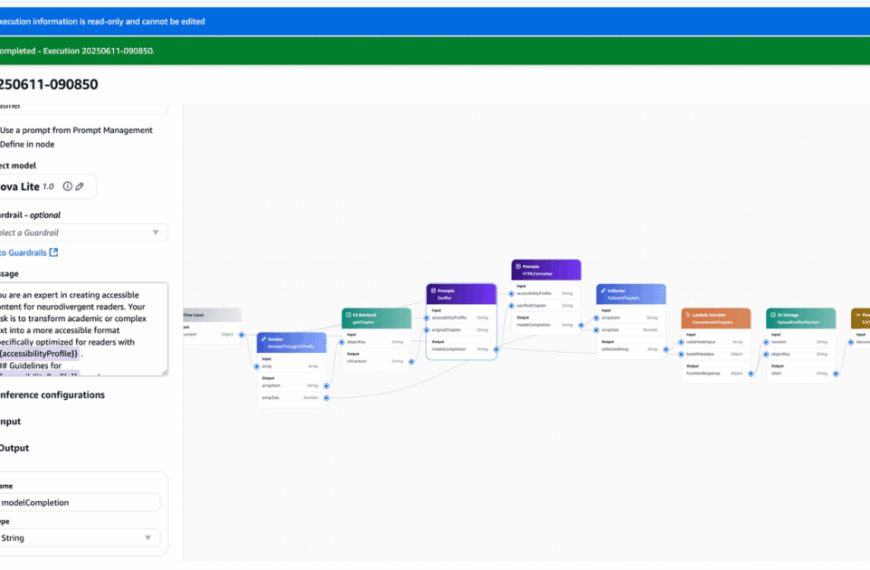The image size is (870, 570).
Task: Click the Collector arraySize input port
Action: click(596, 330)
